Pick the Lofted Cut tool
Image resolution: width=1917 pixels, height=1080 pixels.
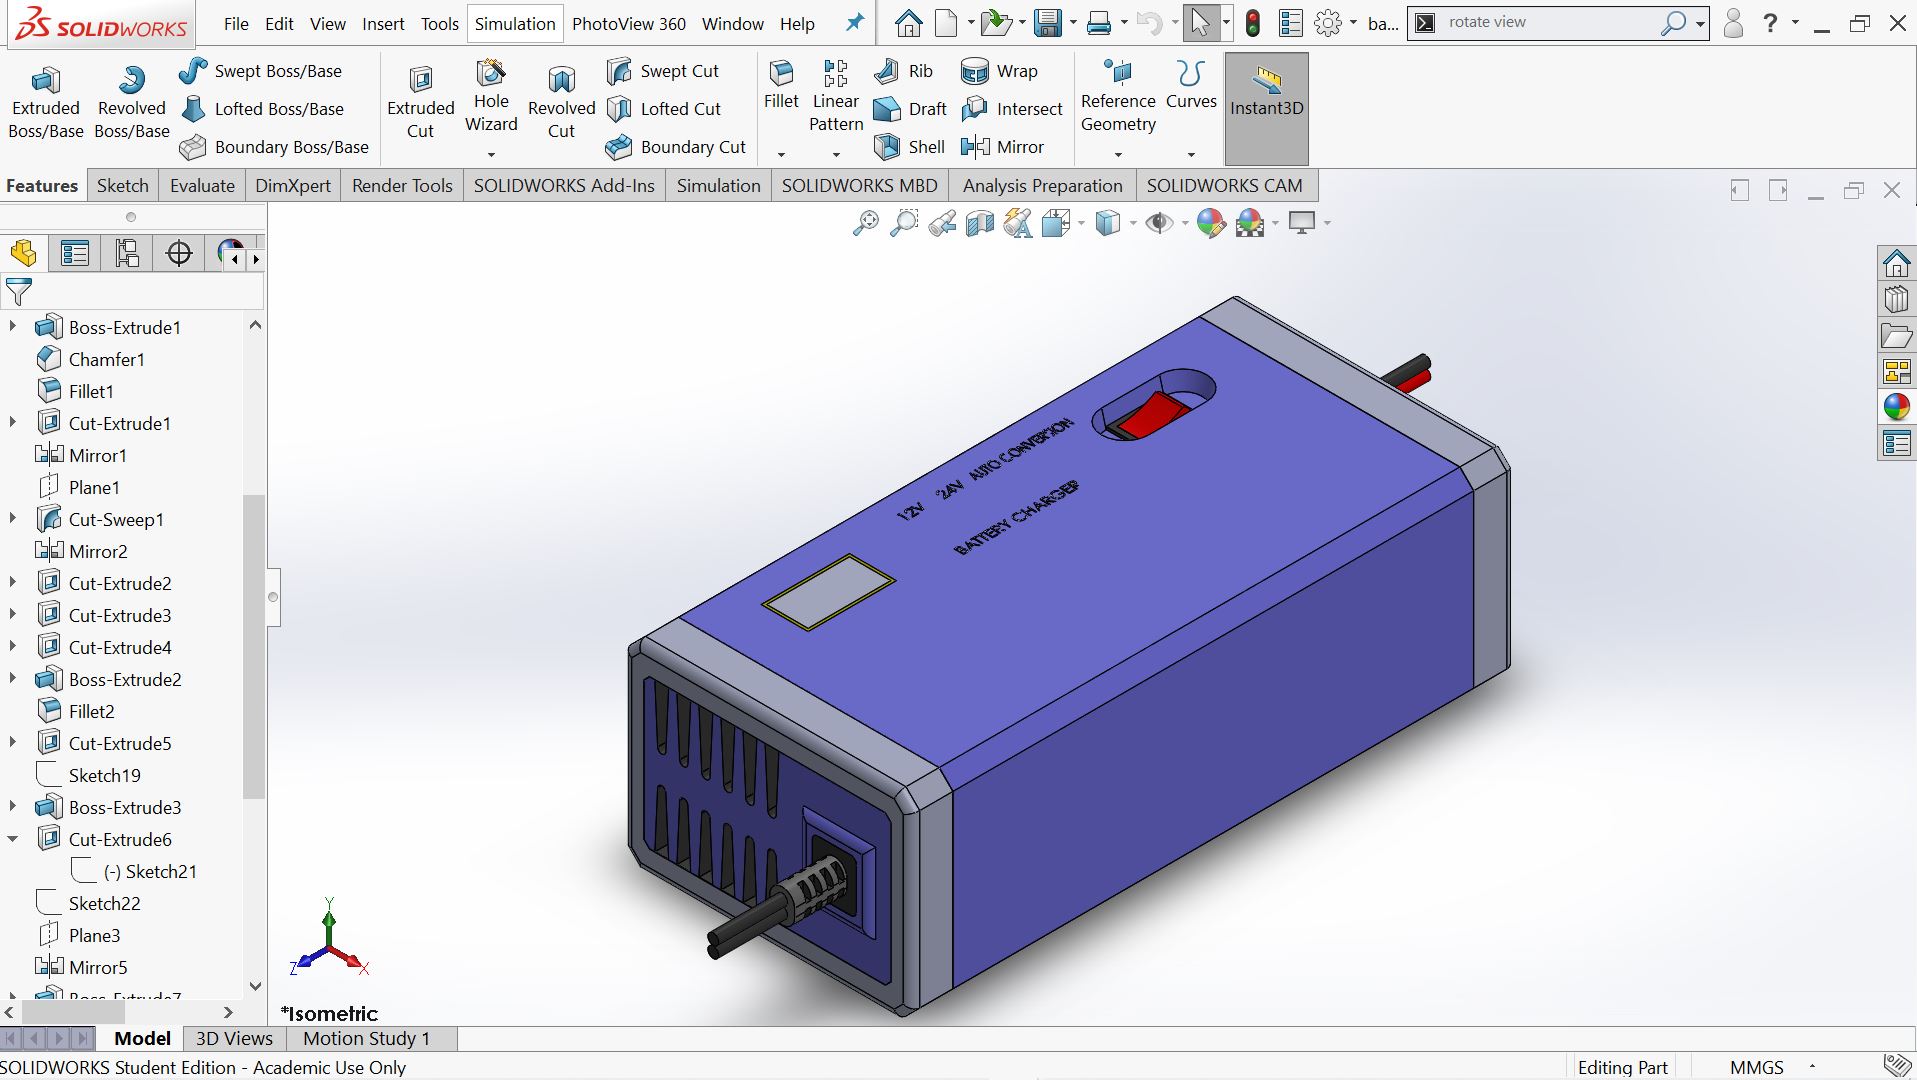tap(664, 109)
